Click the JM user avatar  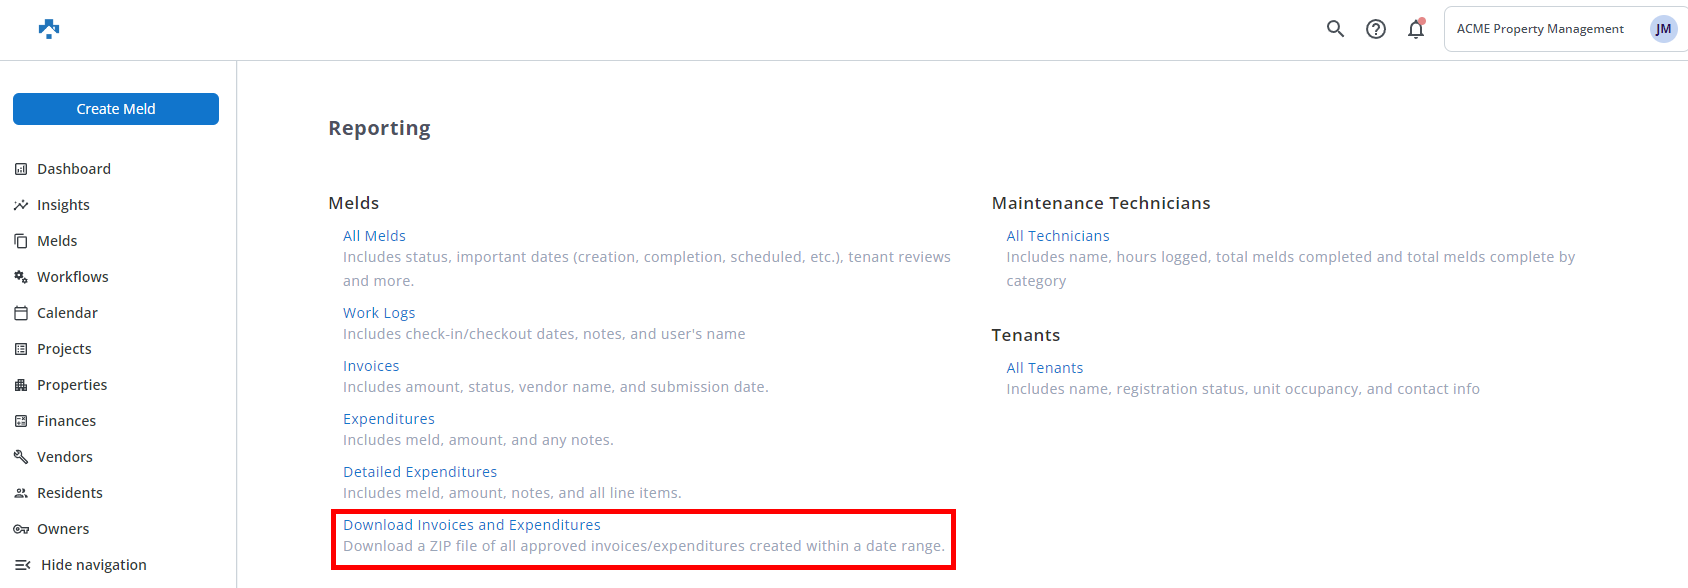(x=1663, y=29)
